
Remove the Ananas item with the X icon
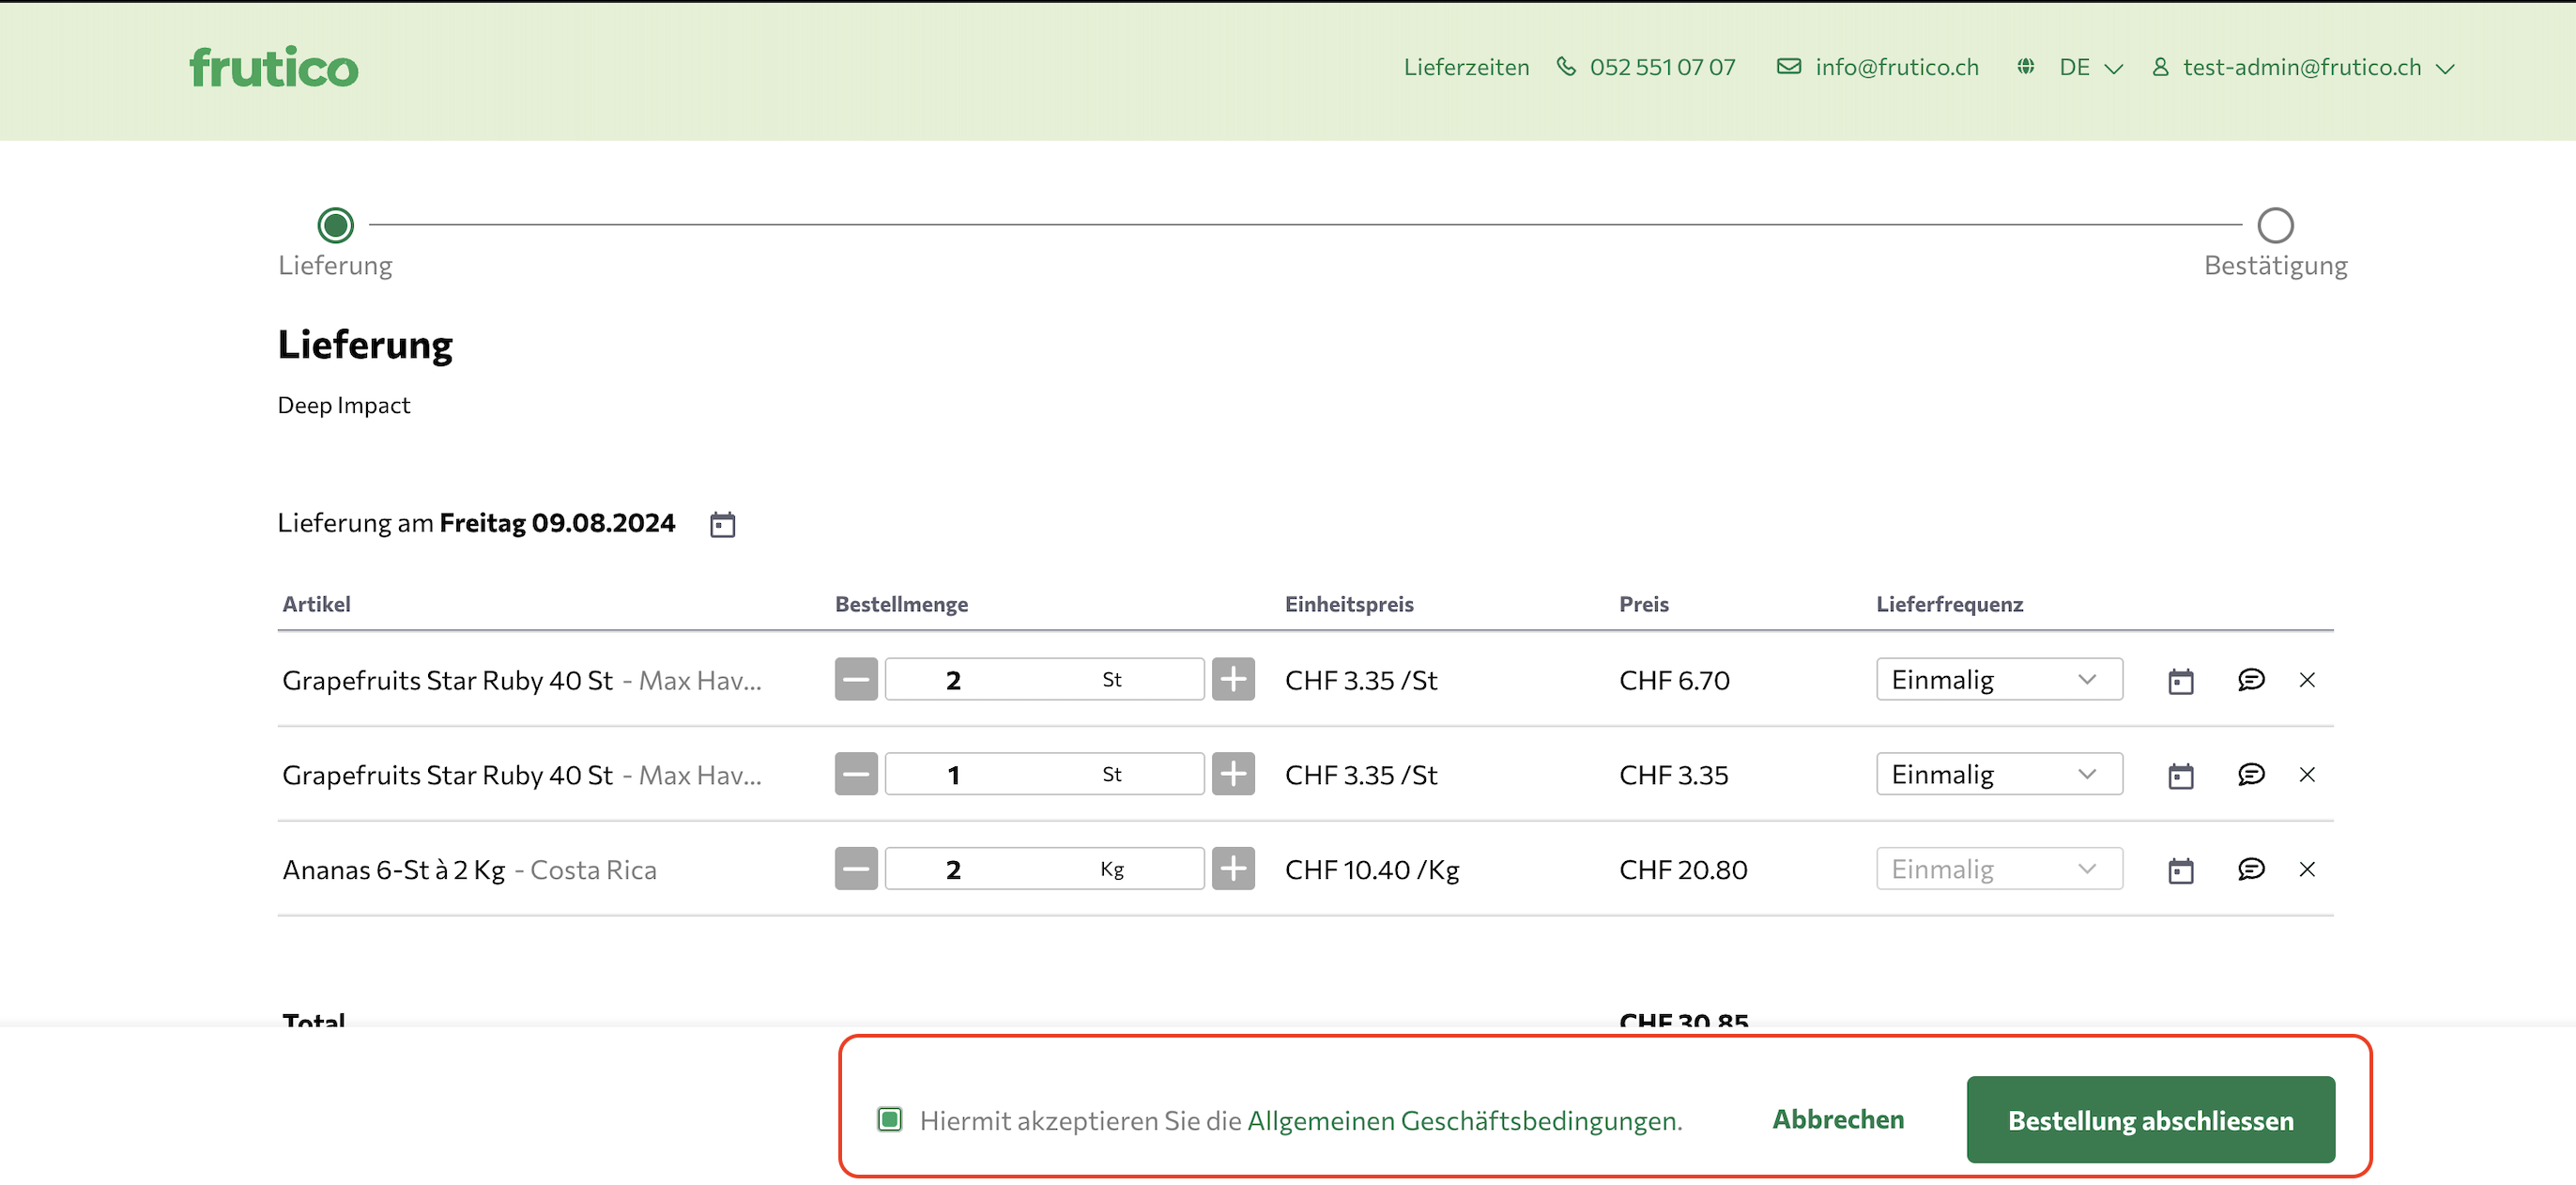tap(2307, 869)
